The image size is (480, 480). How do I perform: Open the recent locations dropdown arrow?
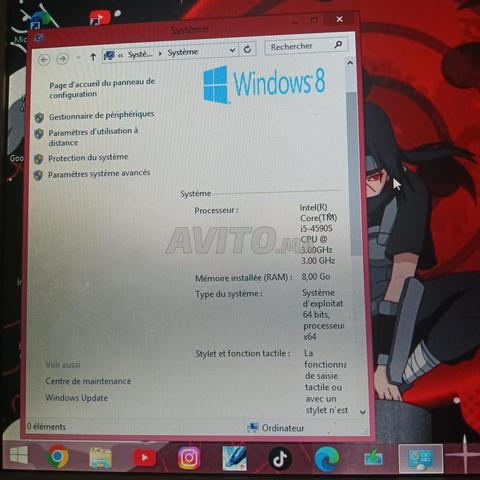click(x=78, y=58)
